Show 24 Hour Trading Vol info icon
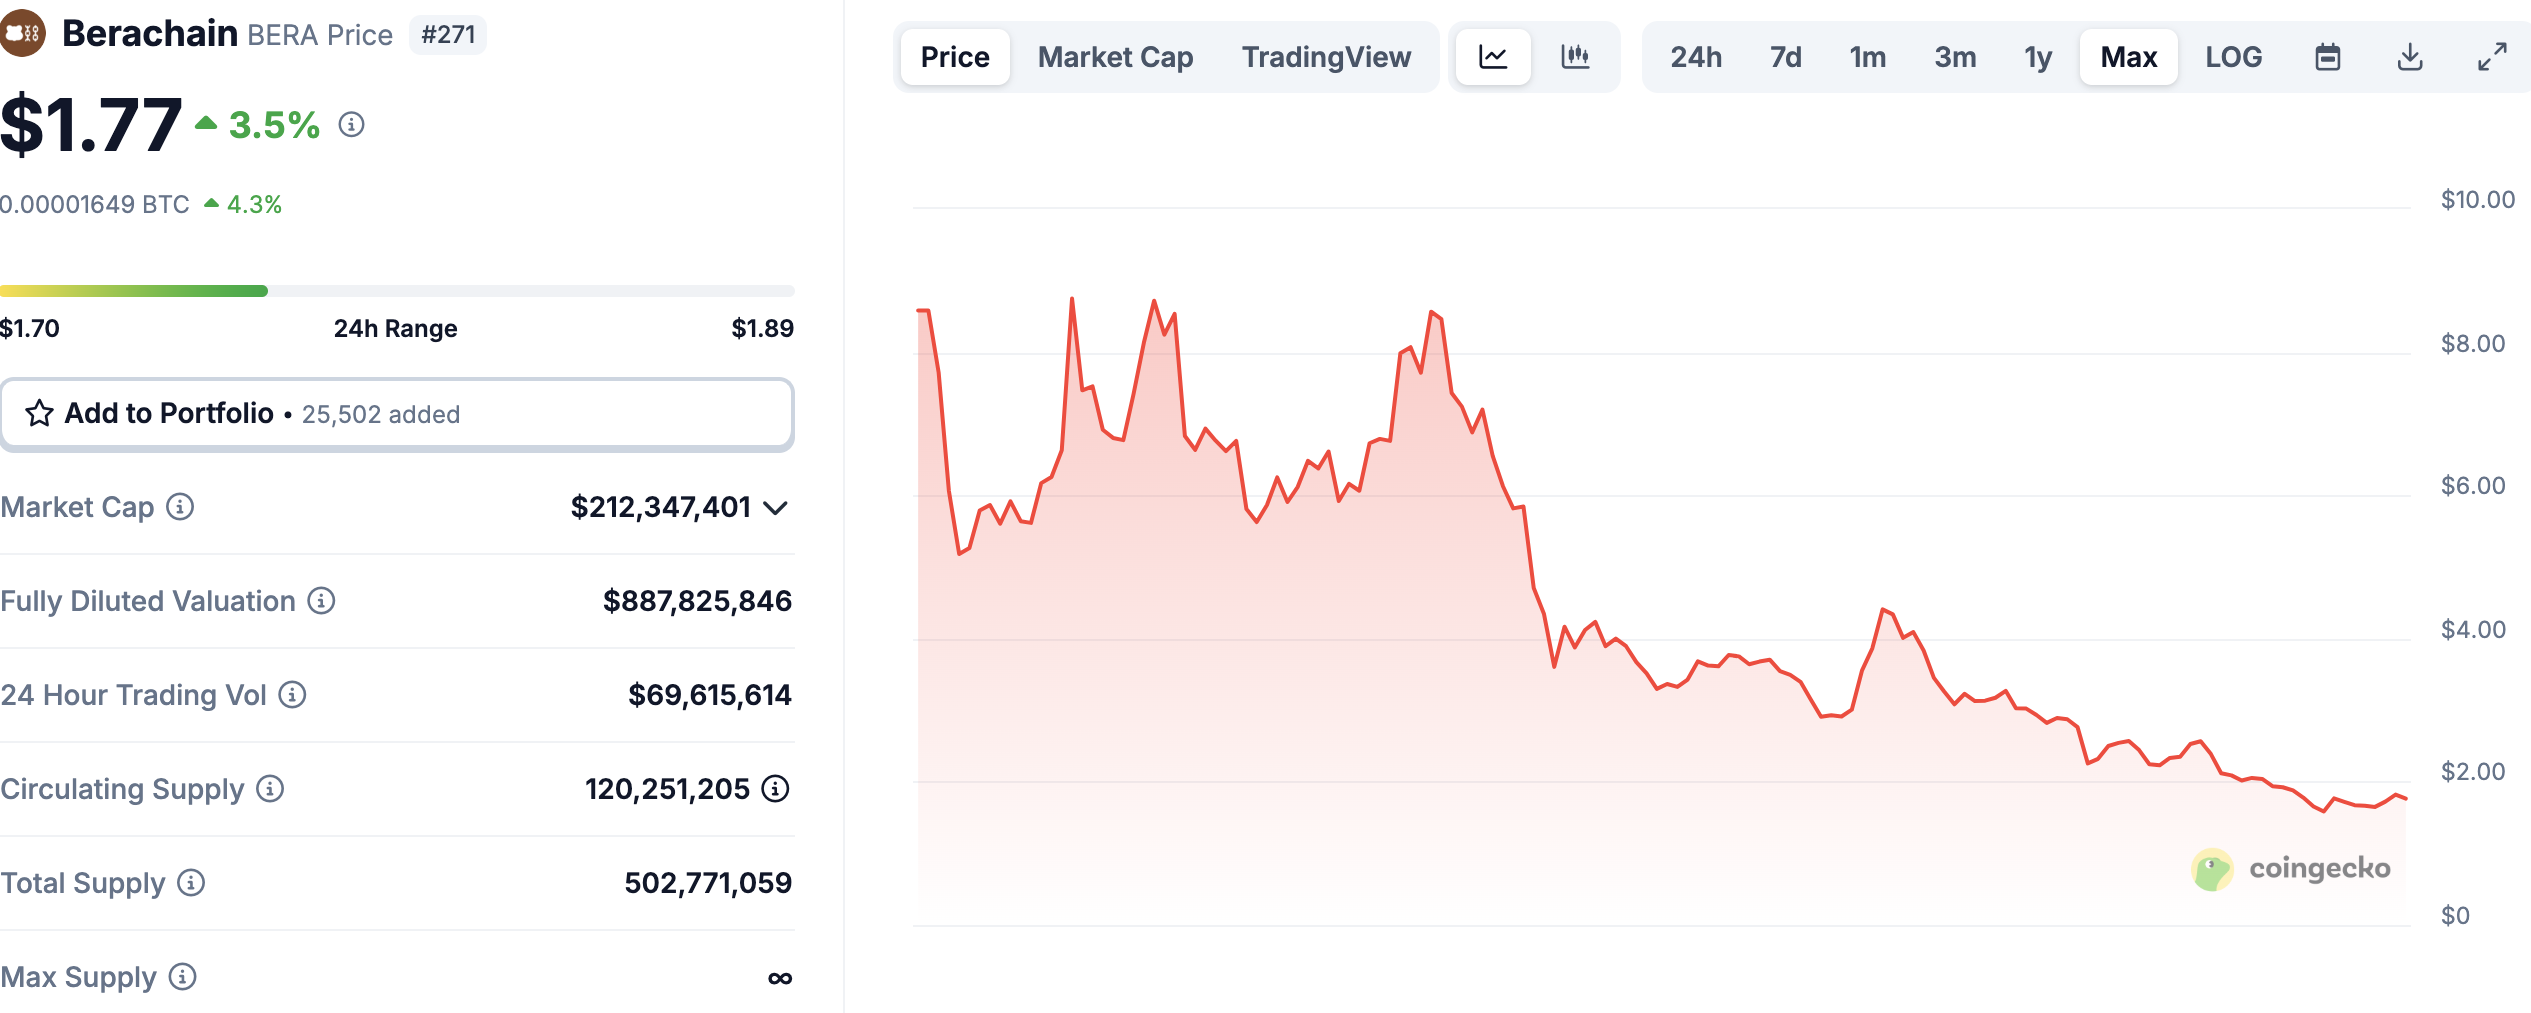2531x1013 pixels. [292, 695]
